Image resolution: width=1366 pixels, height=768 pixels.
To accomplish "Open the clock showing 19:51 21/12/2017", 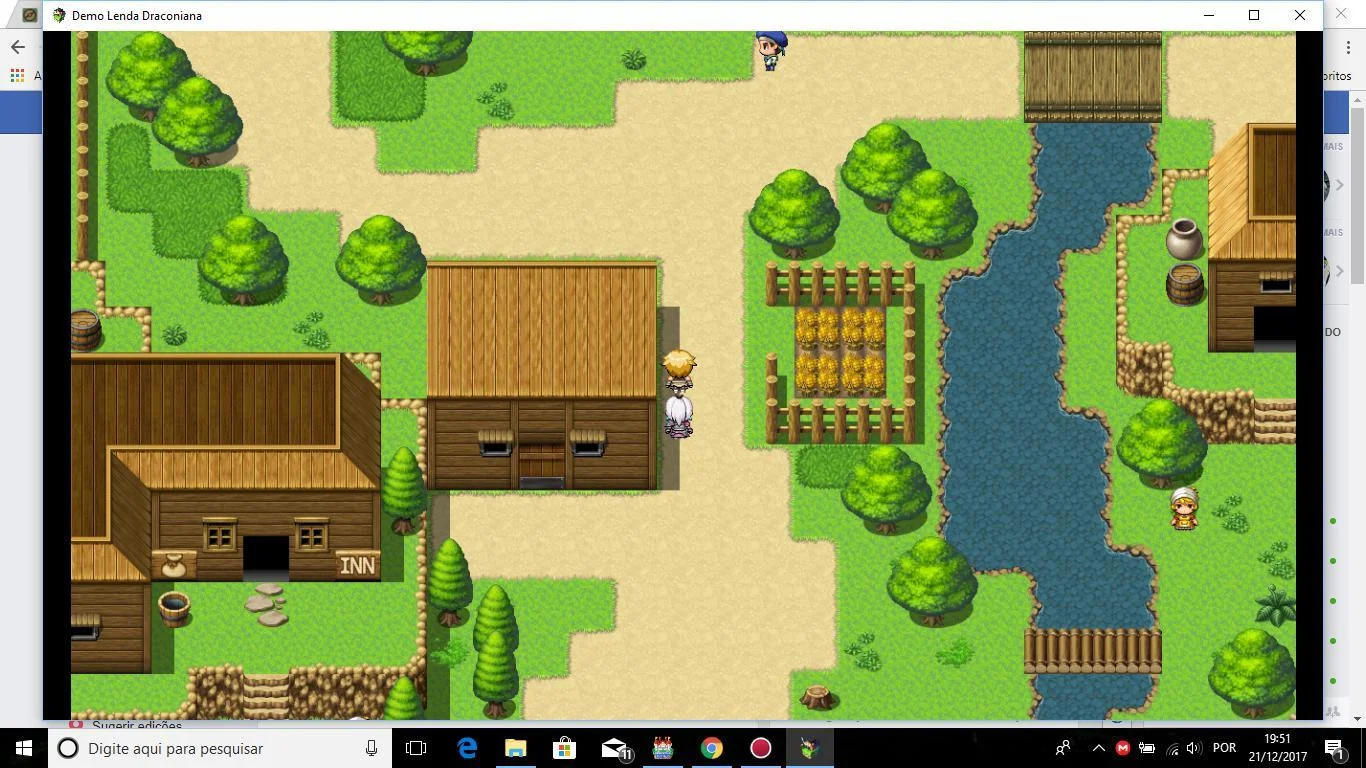I will (1276, 748).
